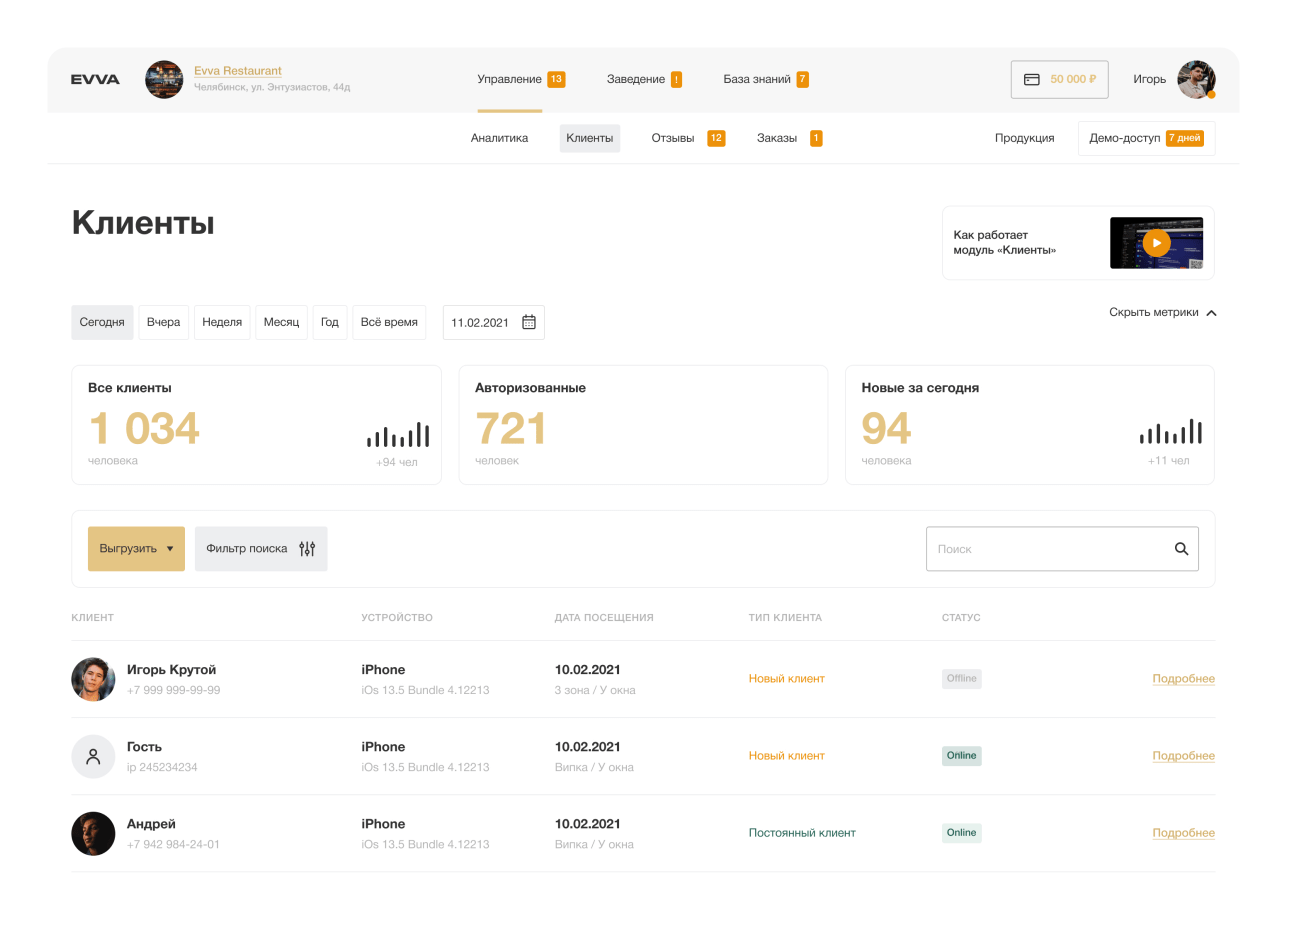Click the guest placeholder avatar icon

click(x=93, y=757)
